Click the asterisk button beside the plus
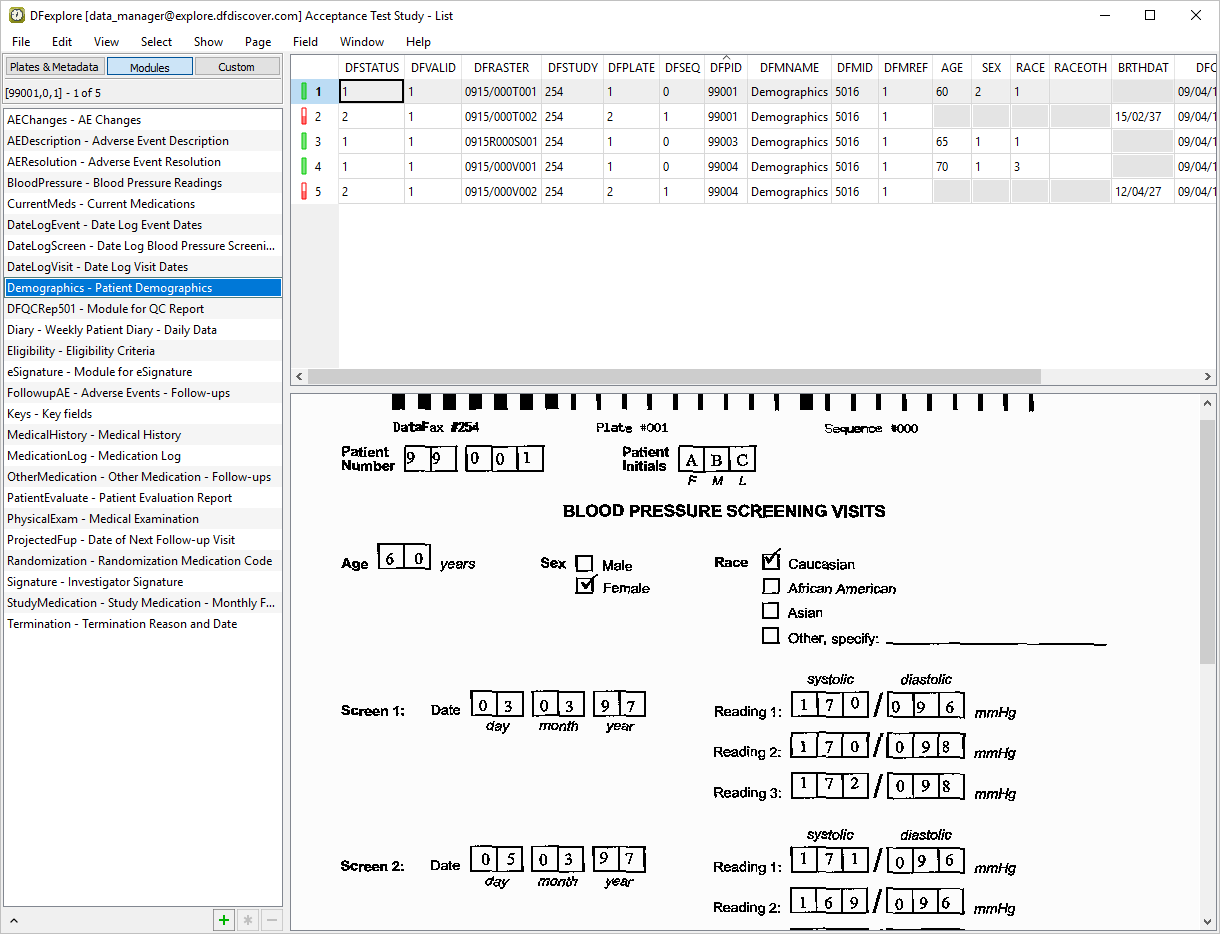 click(x=248, y=920)
